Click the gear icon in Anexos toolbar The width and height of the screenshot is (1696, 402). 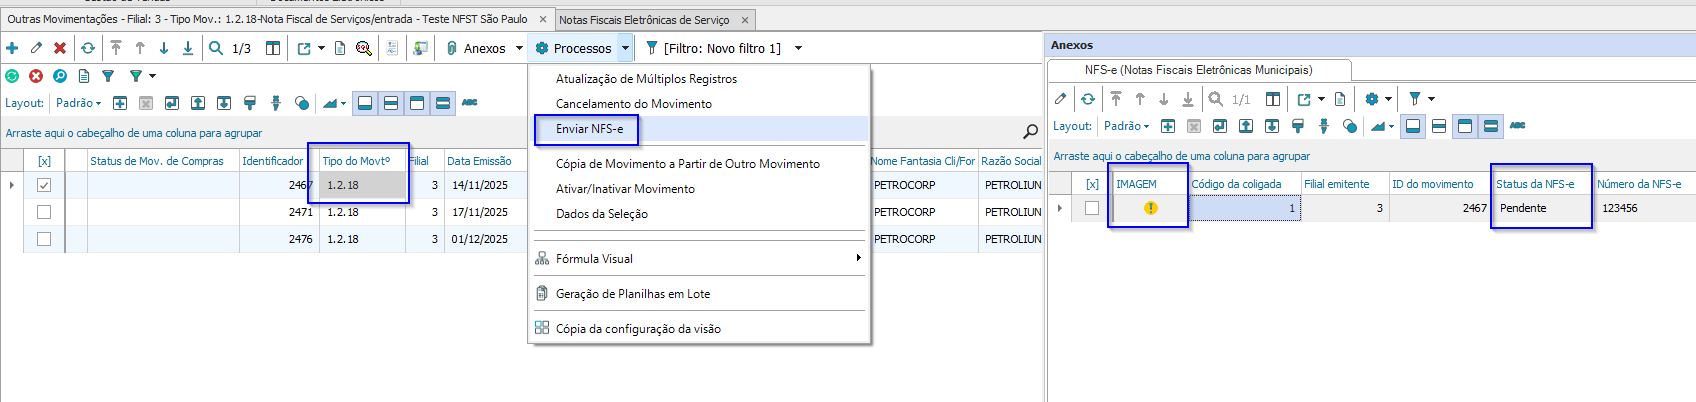(1372, 99)
